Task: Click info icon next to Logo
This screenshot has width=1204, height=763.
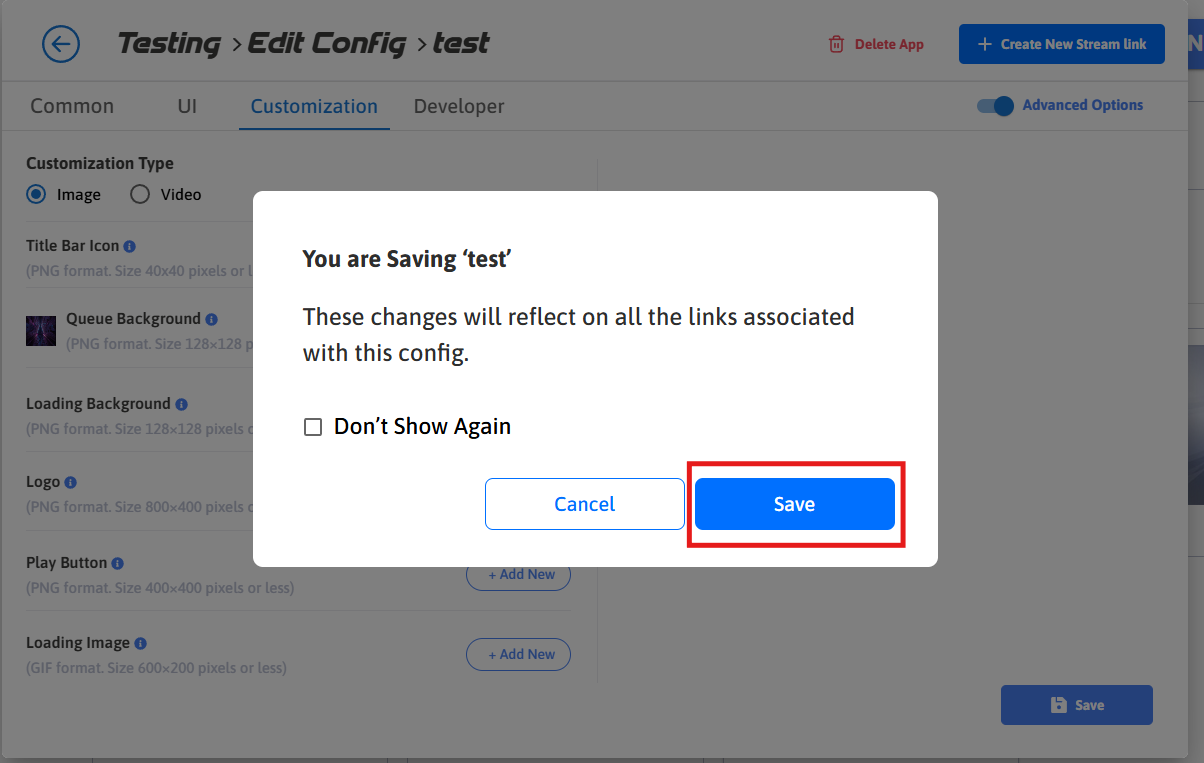Action: [71, 482]
